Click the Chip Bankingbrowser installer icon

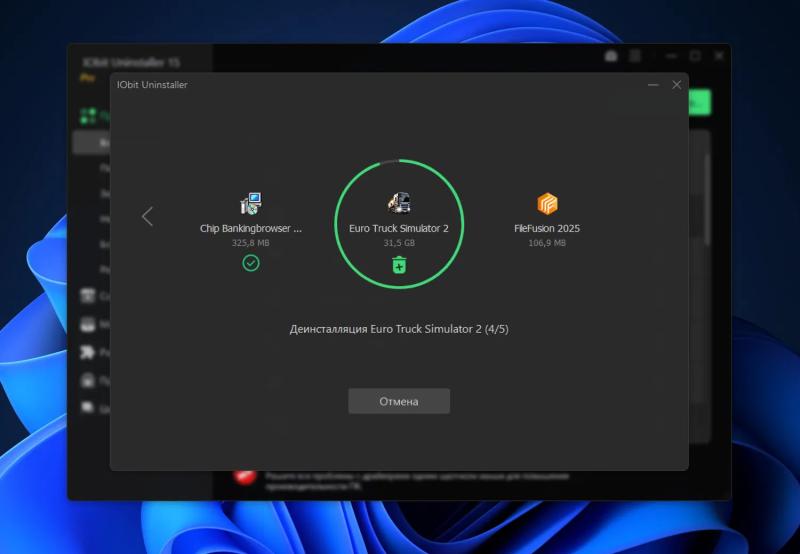251,203
